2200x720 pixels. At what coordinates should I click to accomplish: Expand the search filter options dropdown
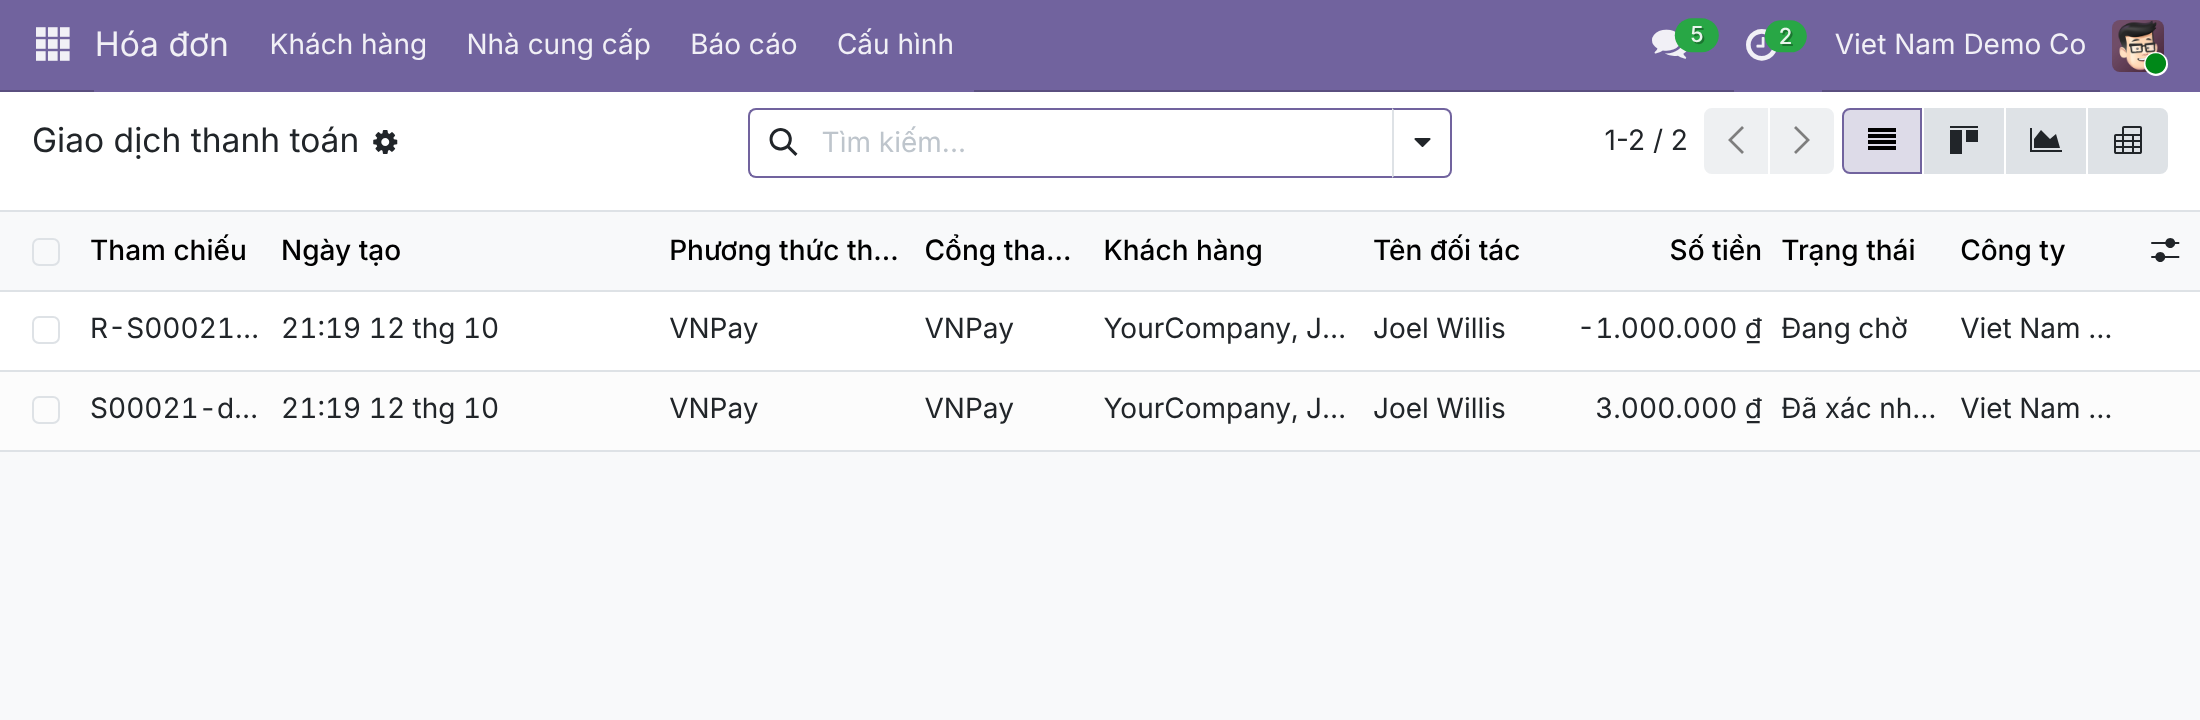[x=1422, y=142]
